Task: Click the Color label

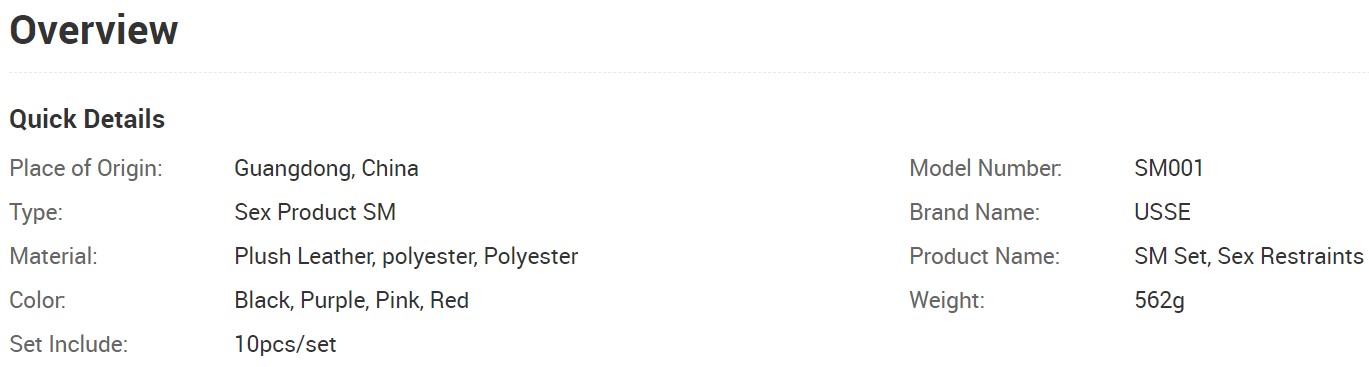Action: coord(37,300)
